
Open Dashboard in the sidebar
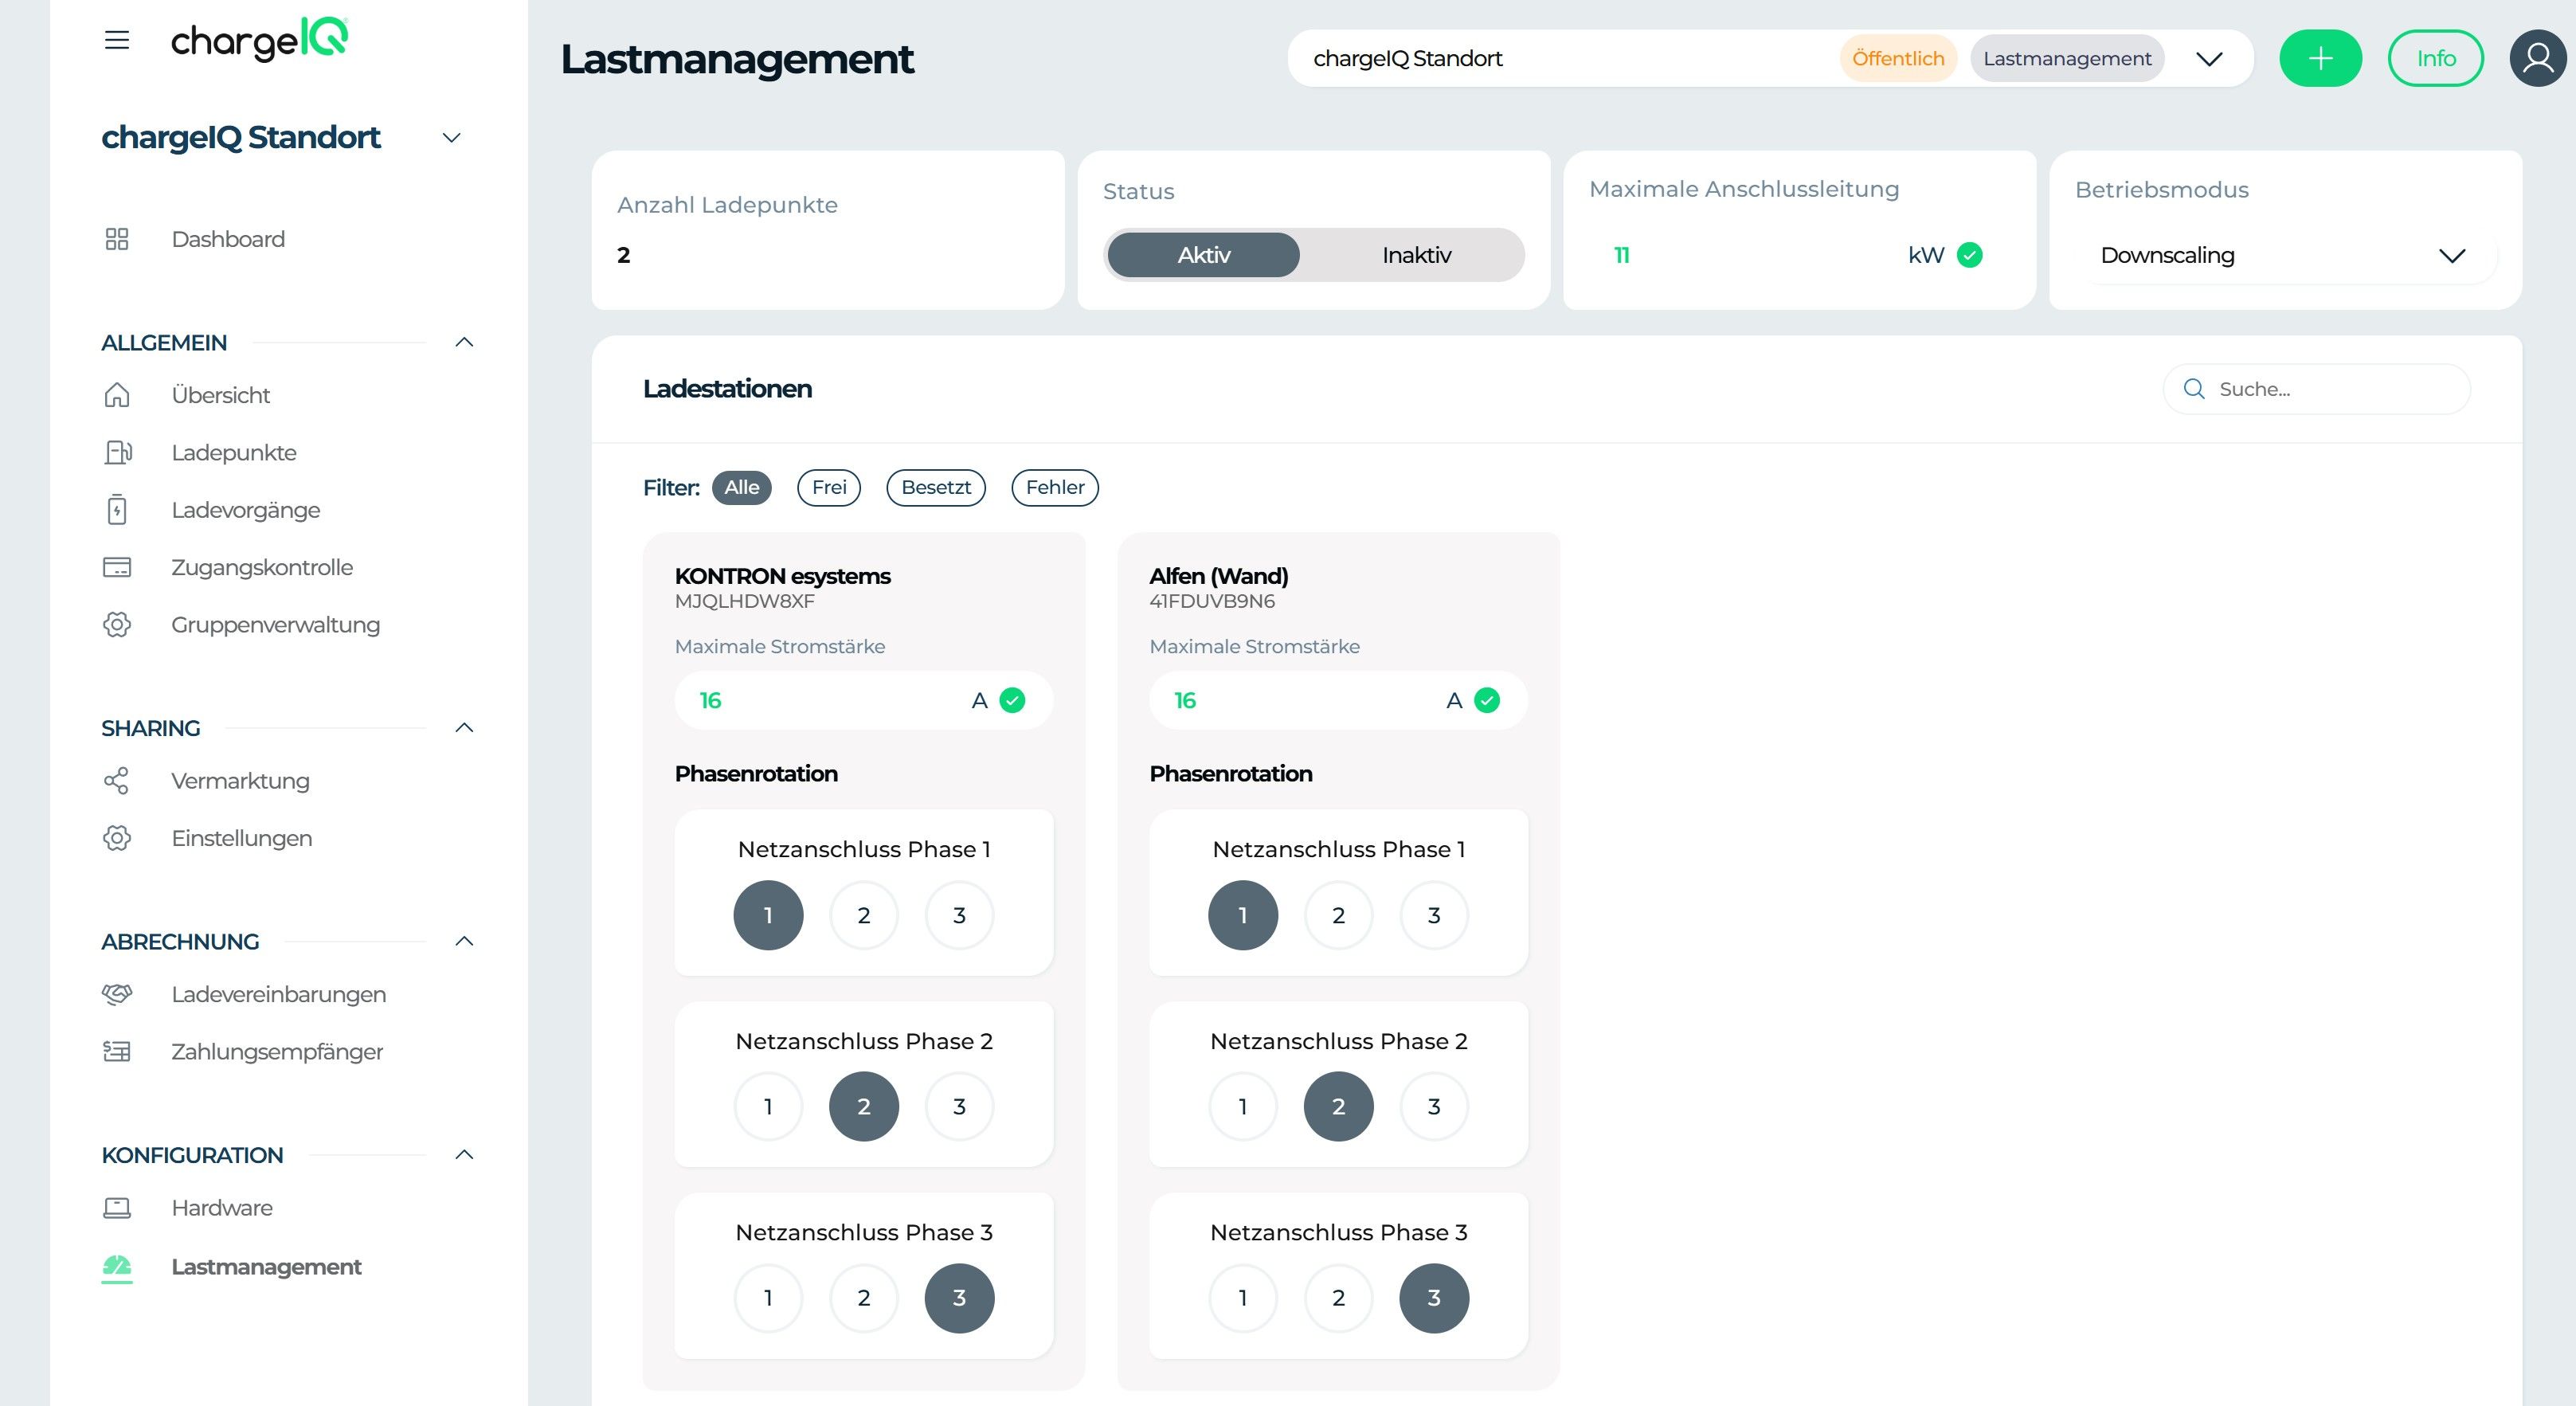pyautogui.click(x=228, y=239)
